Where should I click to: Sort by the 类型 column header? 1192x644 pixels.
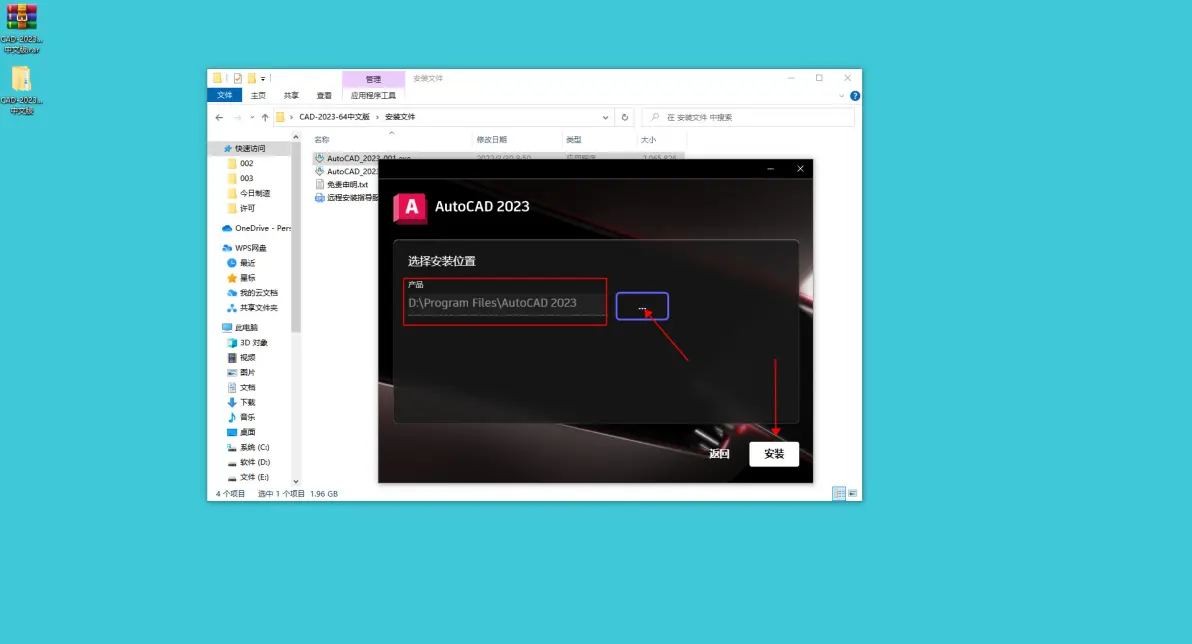[573, 140]
